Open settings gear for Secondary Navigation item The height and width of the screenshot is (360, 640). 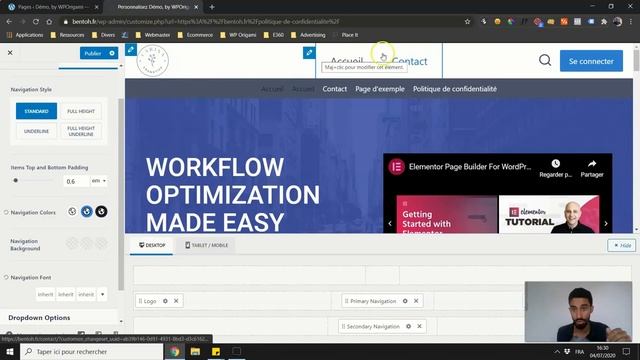408,326
